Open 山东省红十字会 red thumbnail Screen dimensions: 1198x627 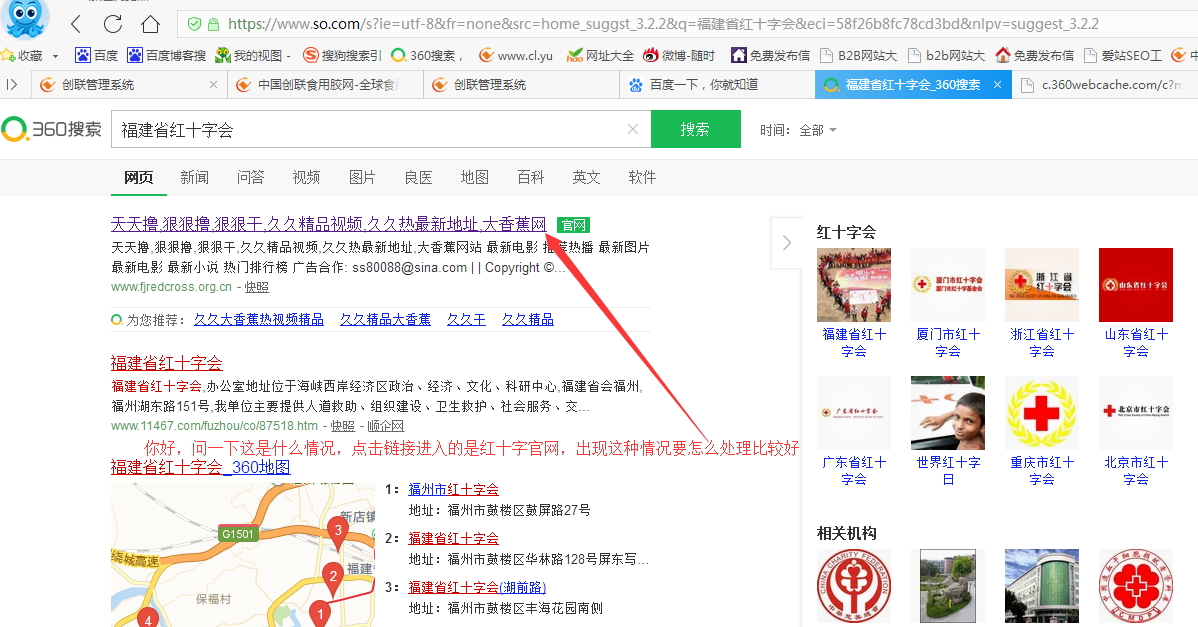click(1135, 285)
